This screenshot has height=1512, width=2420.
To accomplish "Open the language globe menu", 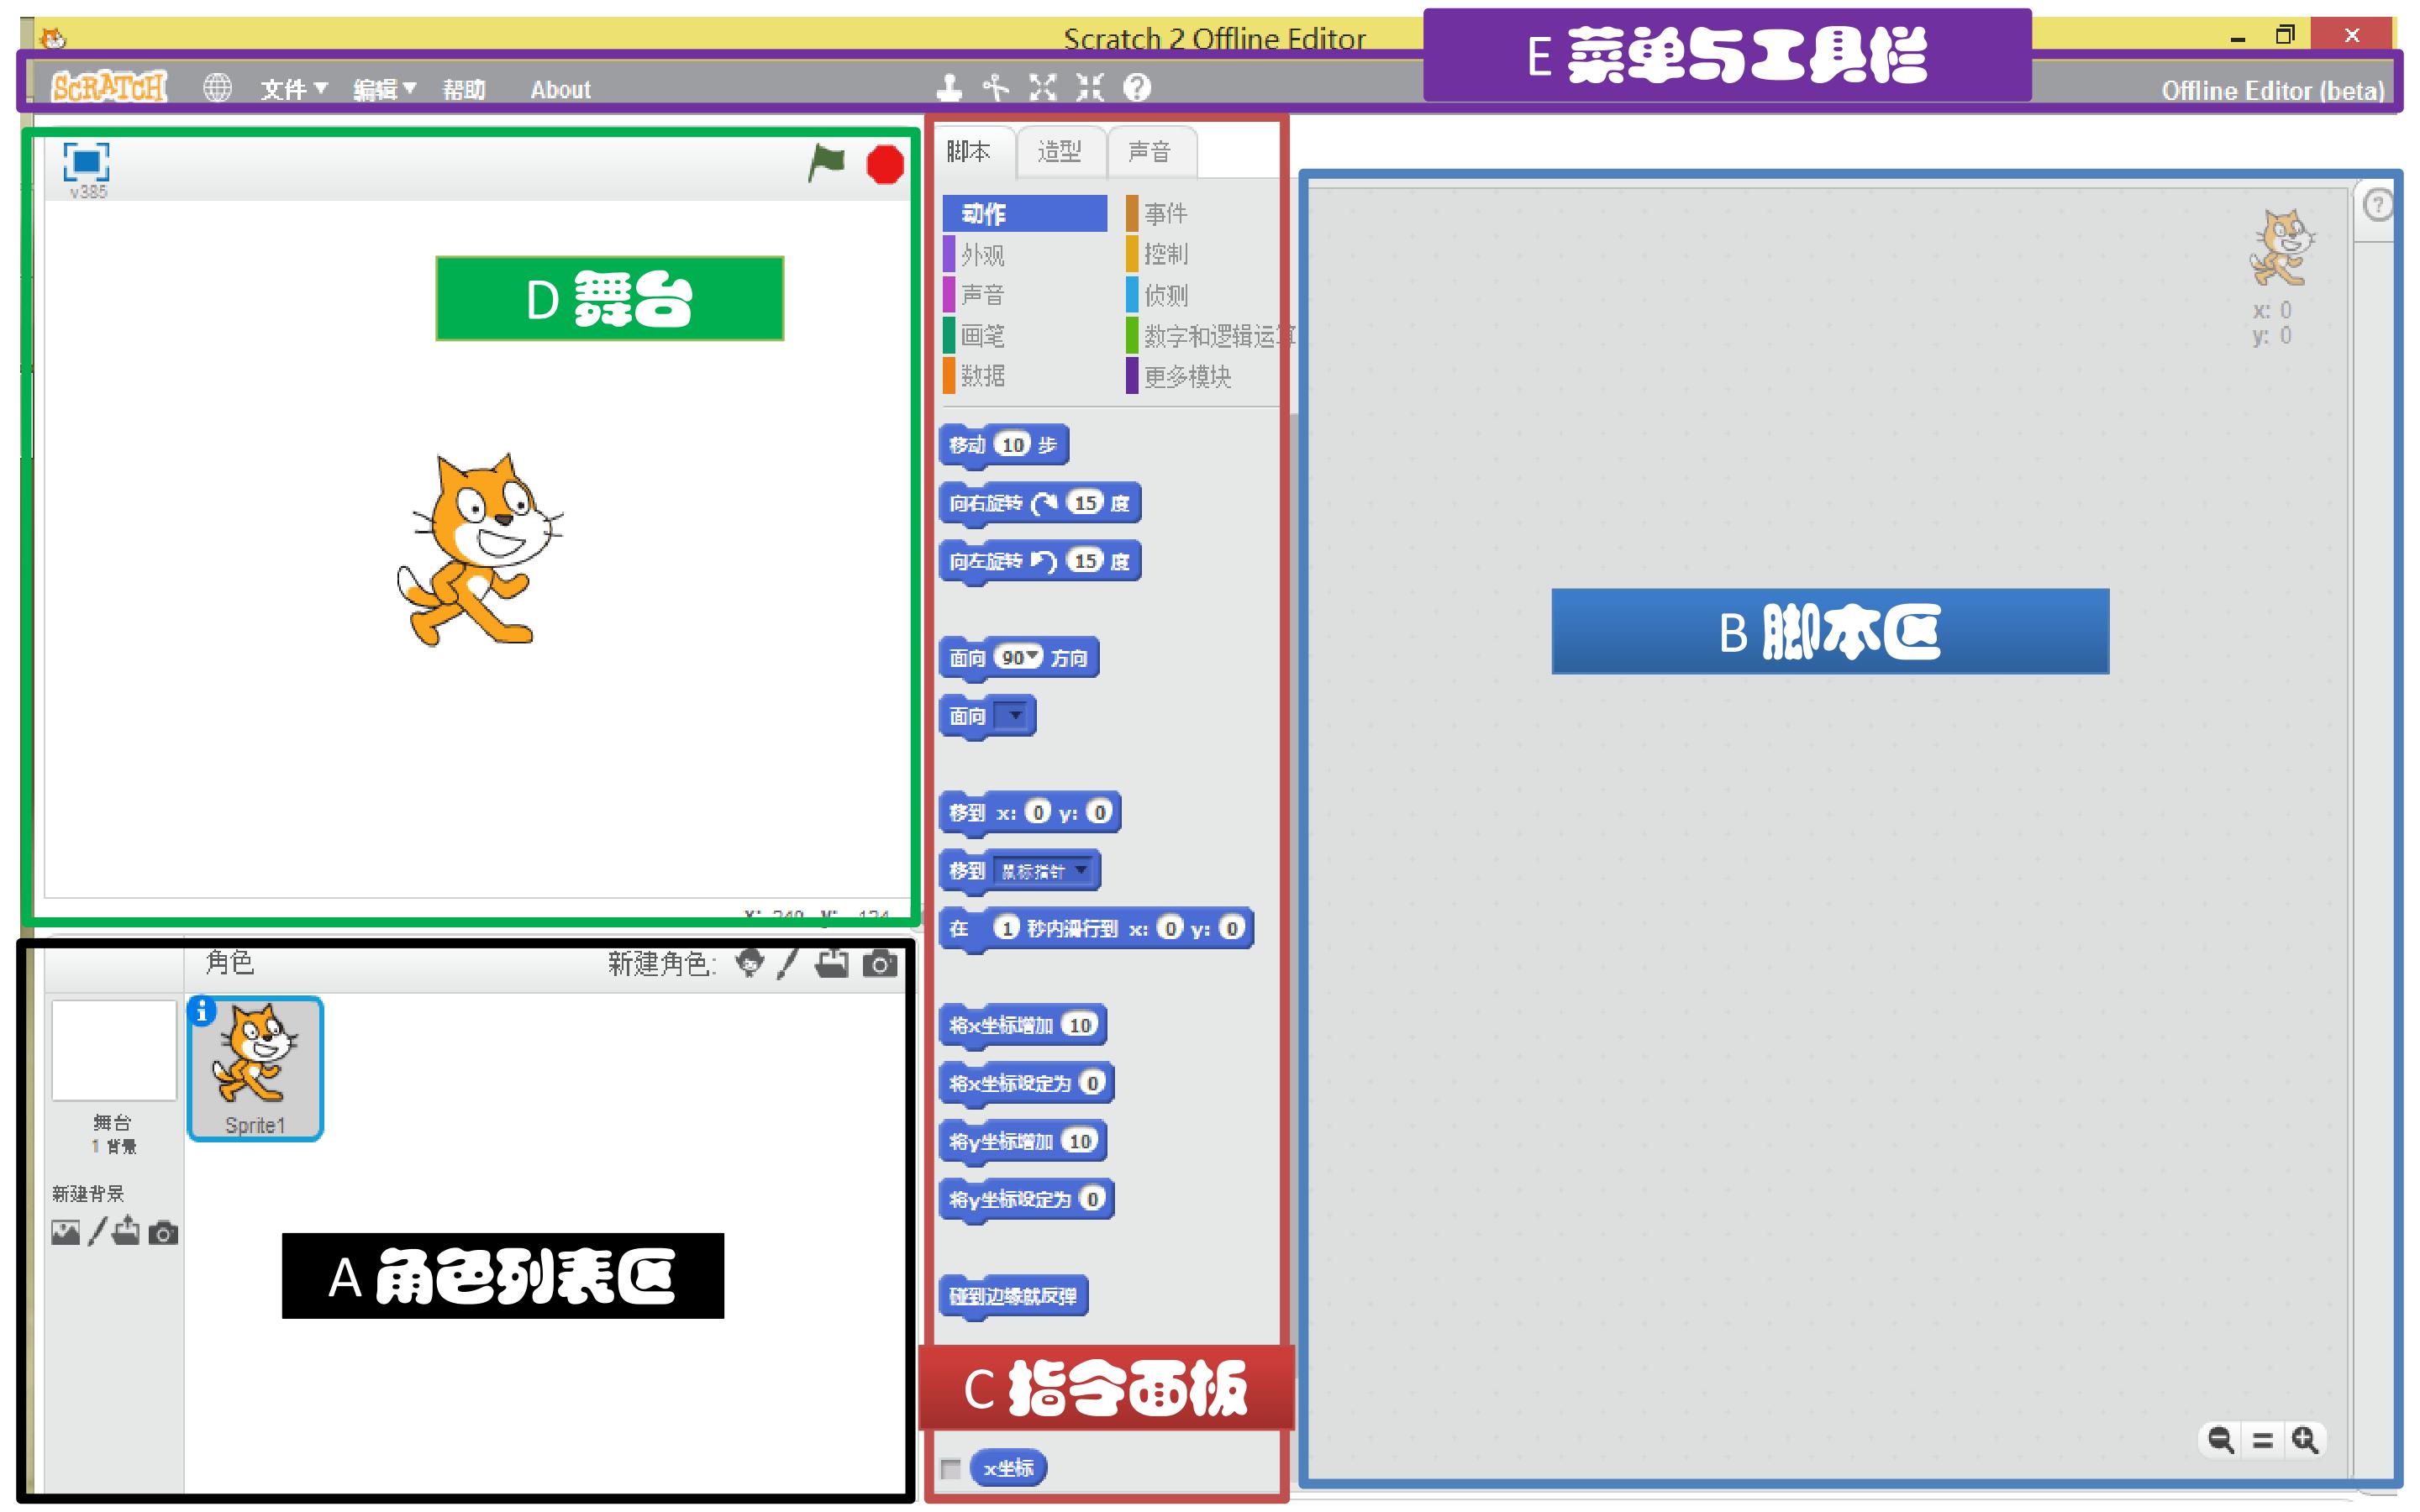I will coord(217,88).
